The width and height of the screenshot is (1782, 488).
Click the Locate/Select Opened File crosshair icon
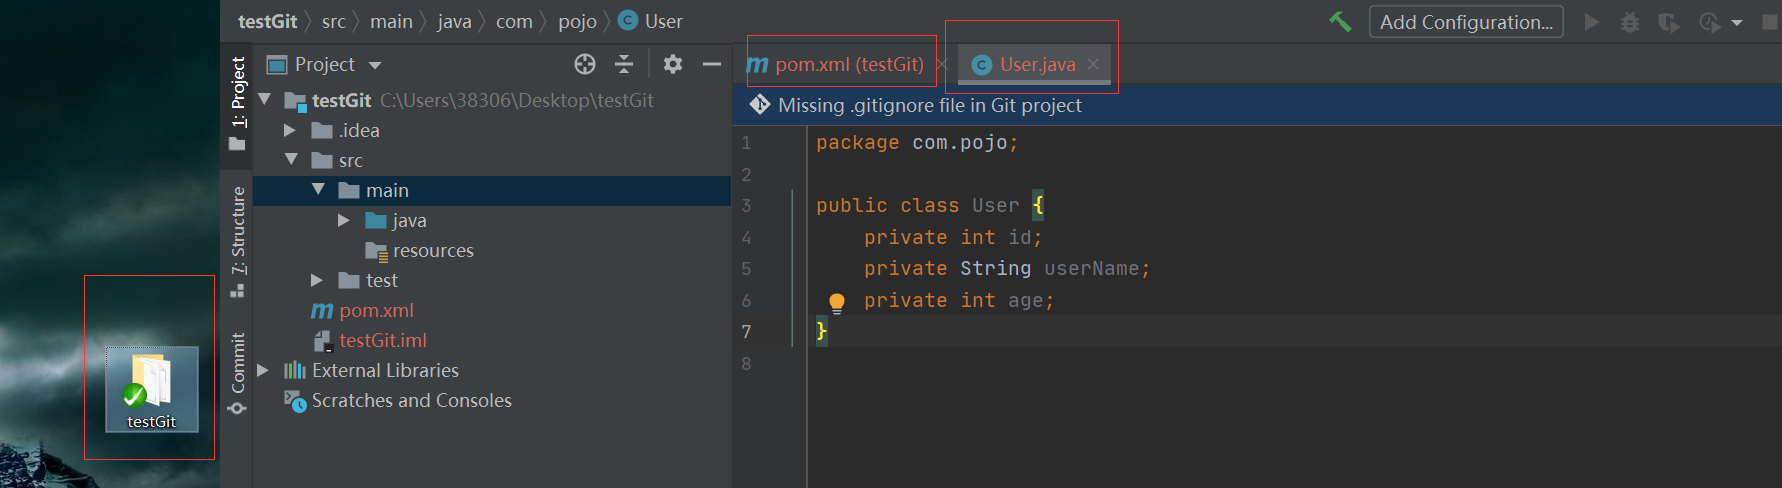point(585,64)
